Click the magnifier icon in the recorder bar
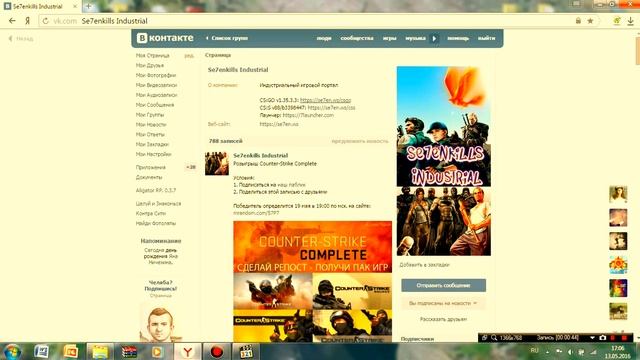 (494, 338)
